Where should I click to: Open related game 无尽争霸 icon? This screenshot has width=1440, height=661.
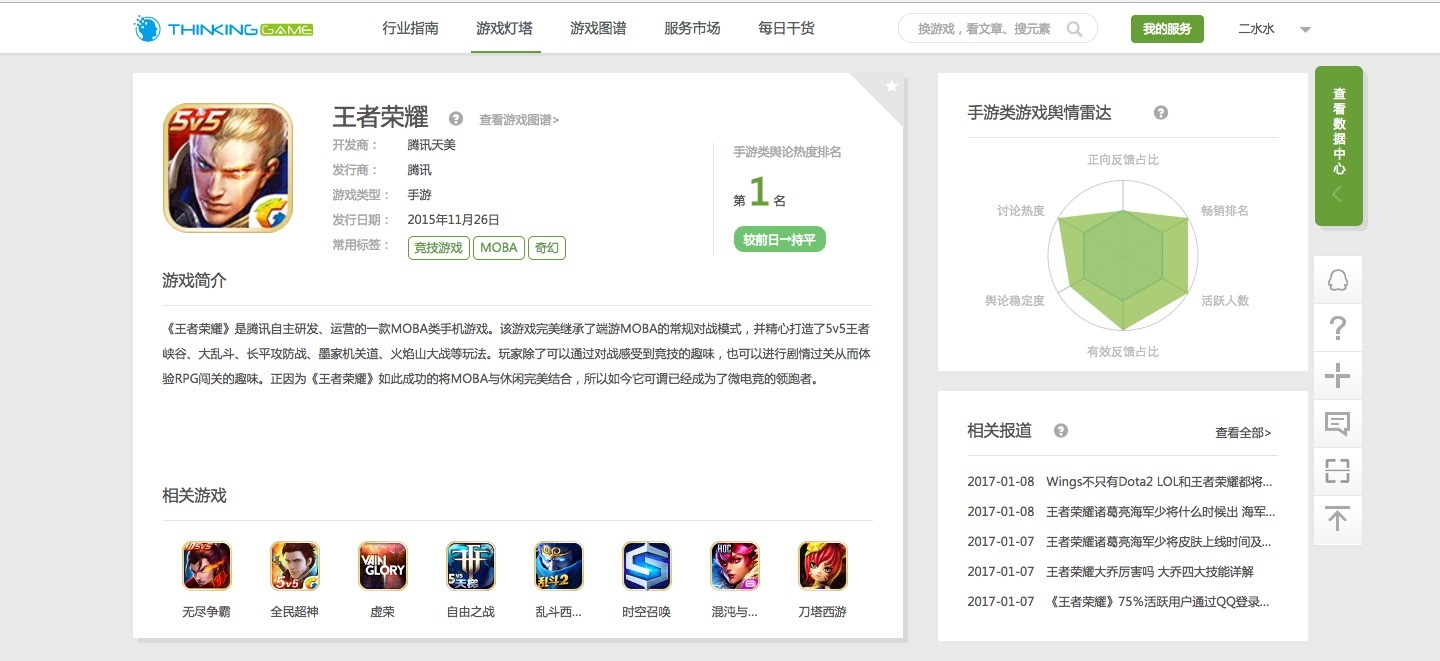tap(207, 566)
